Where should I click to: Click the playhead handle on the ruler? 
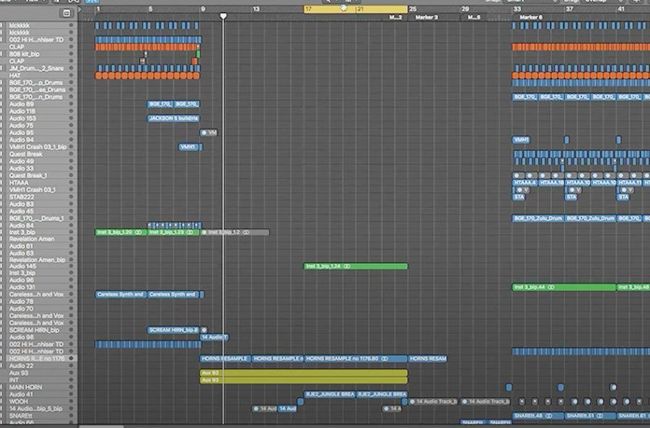222,15
